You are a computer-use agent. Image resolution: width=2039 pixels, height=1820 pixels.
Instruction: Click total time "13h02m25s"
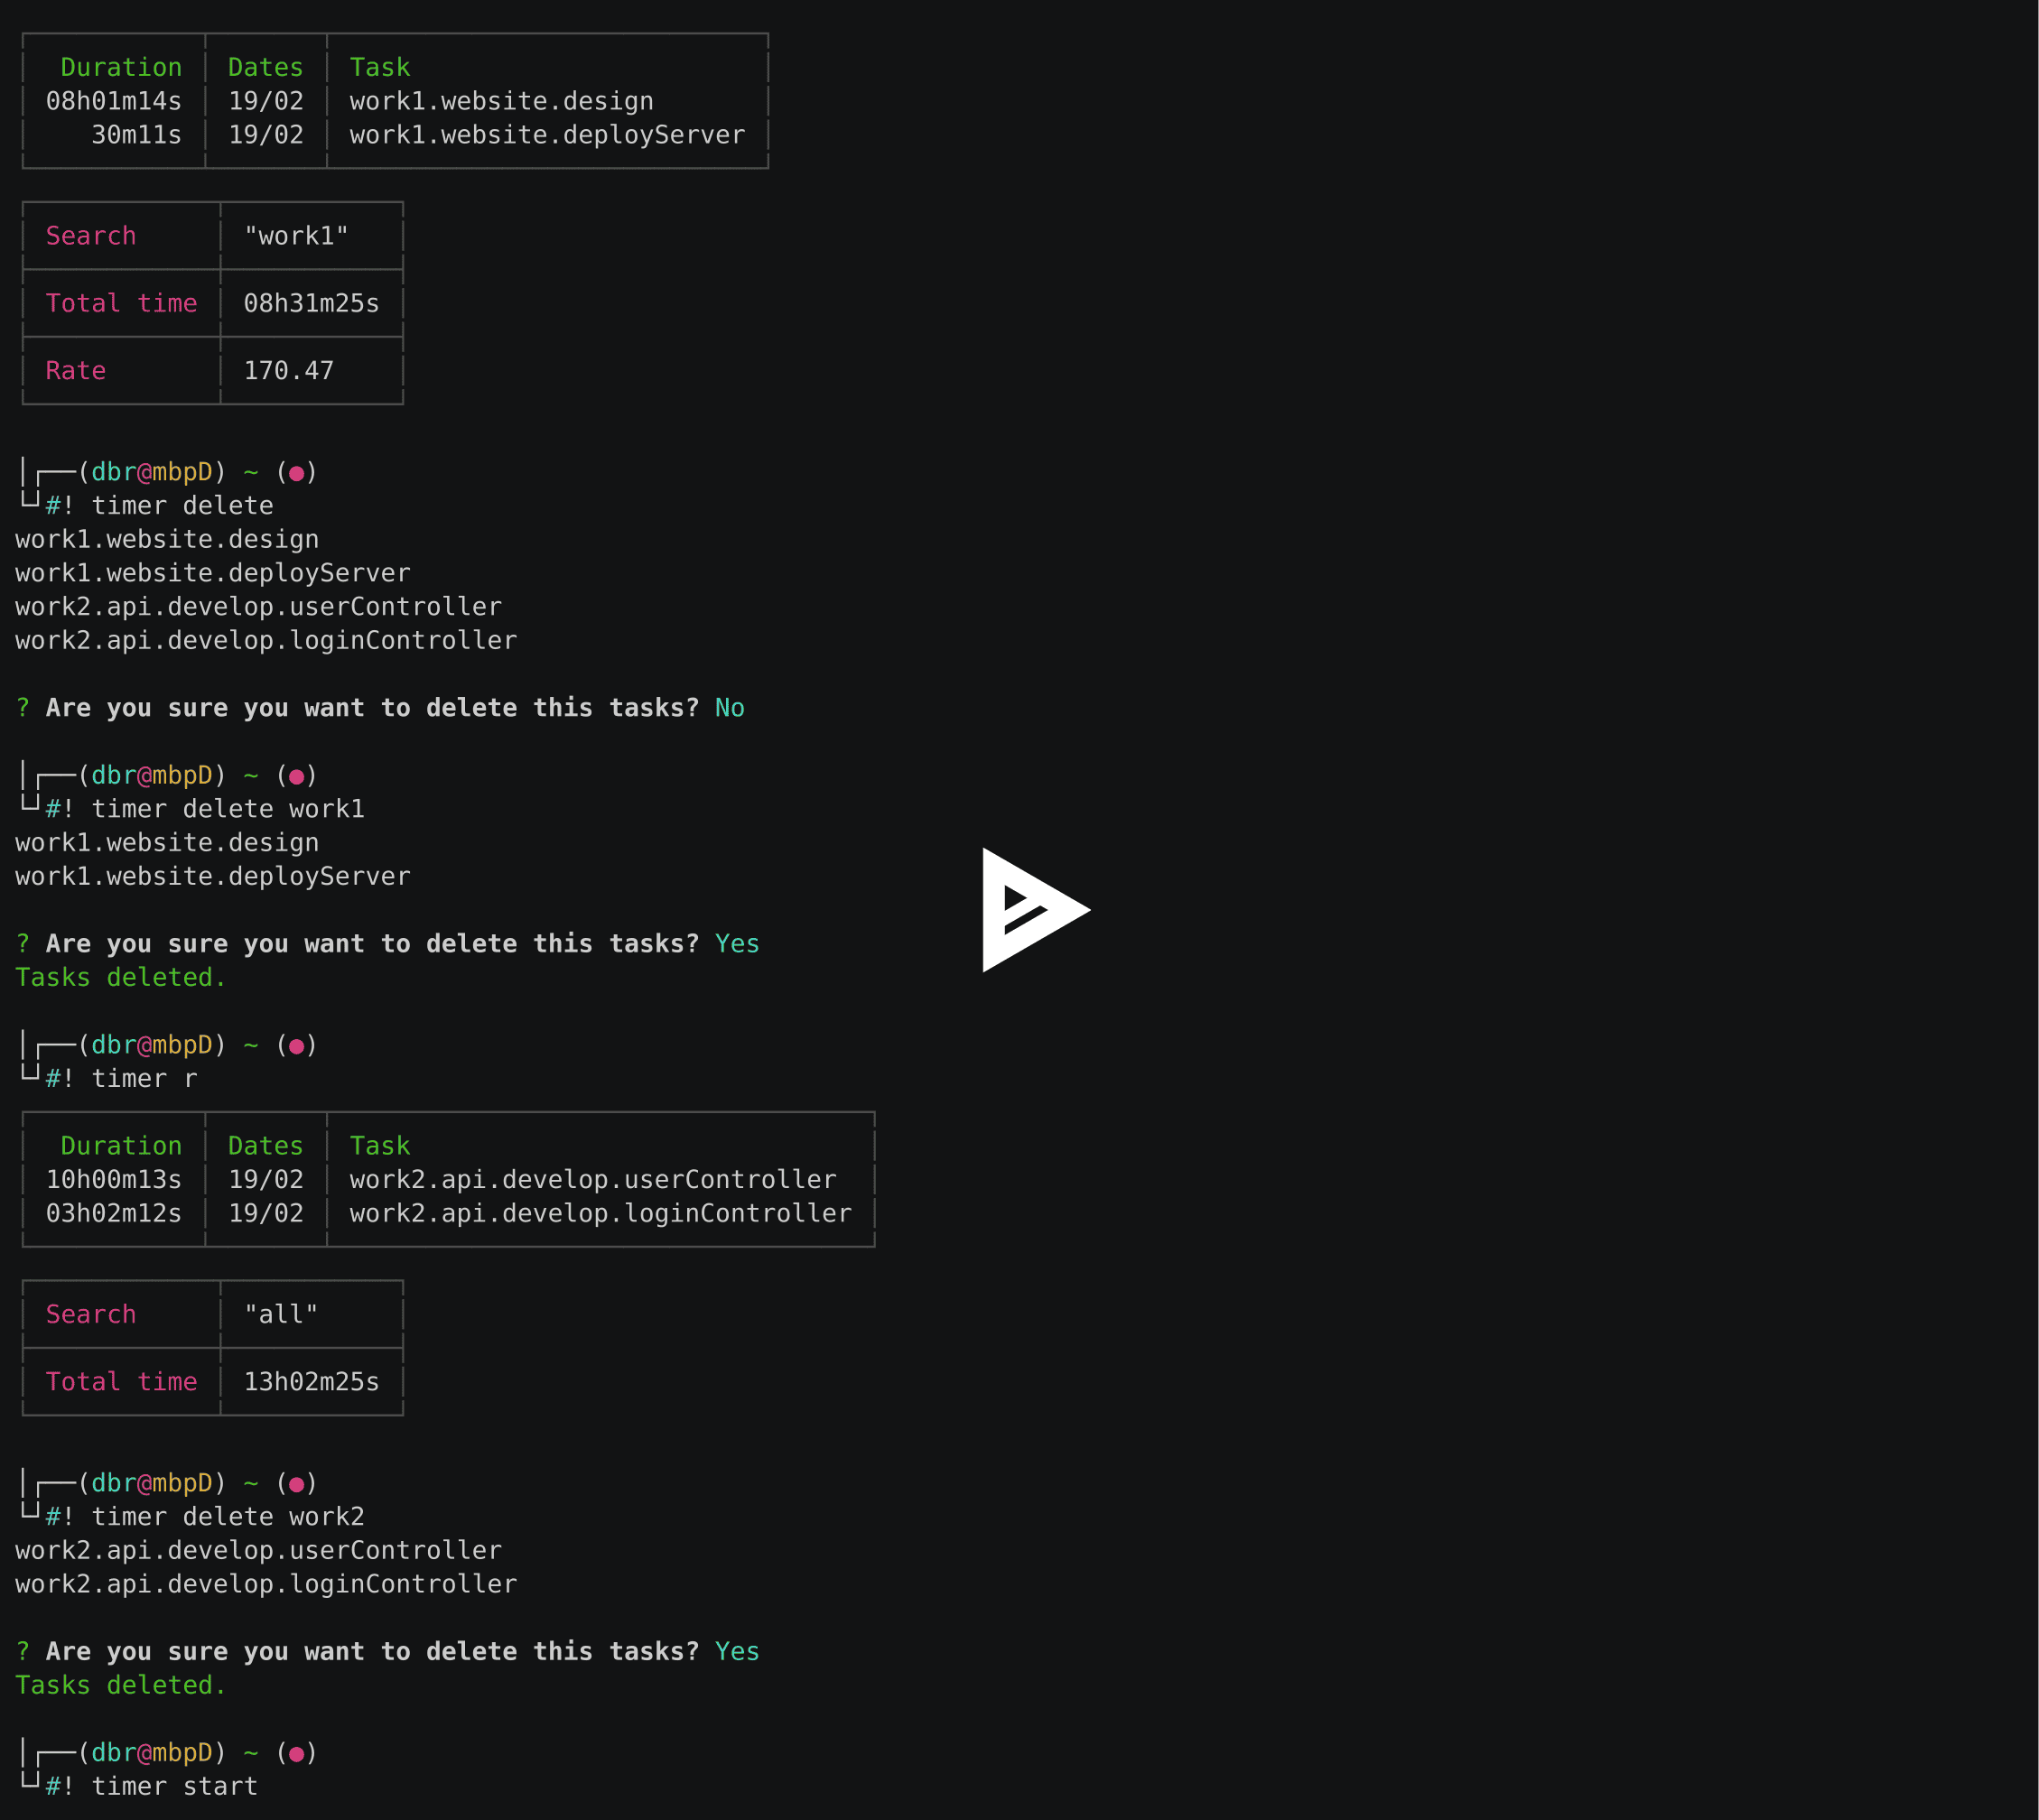[x=311, y=1382]
